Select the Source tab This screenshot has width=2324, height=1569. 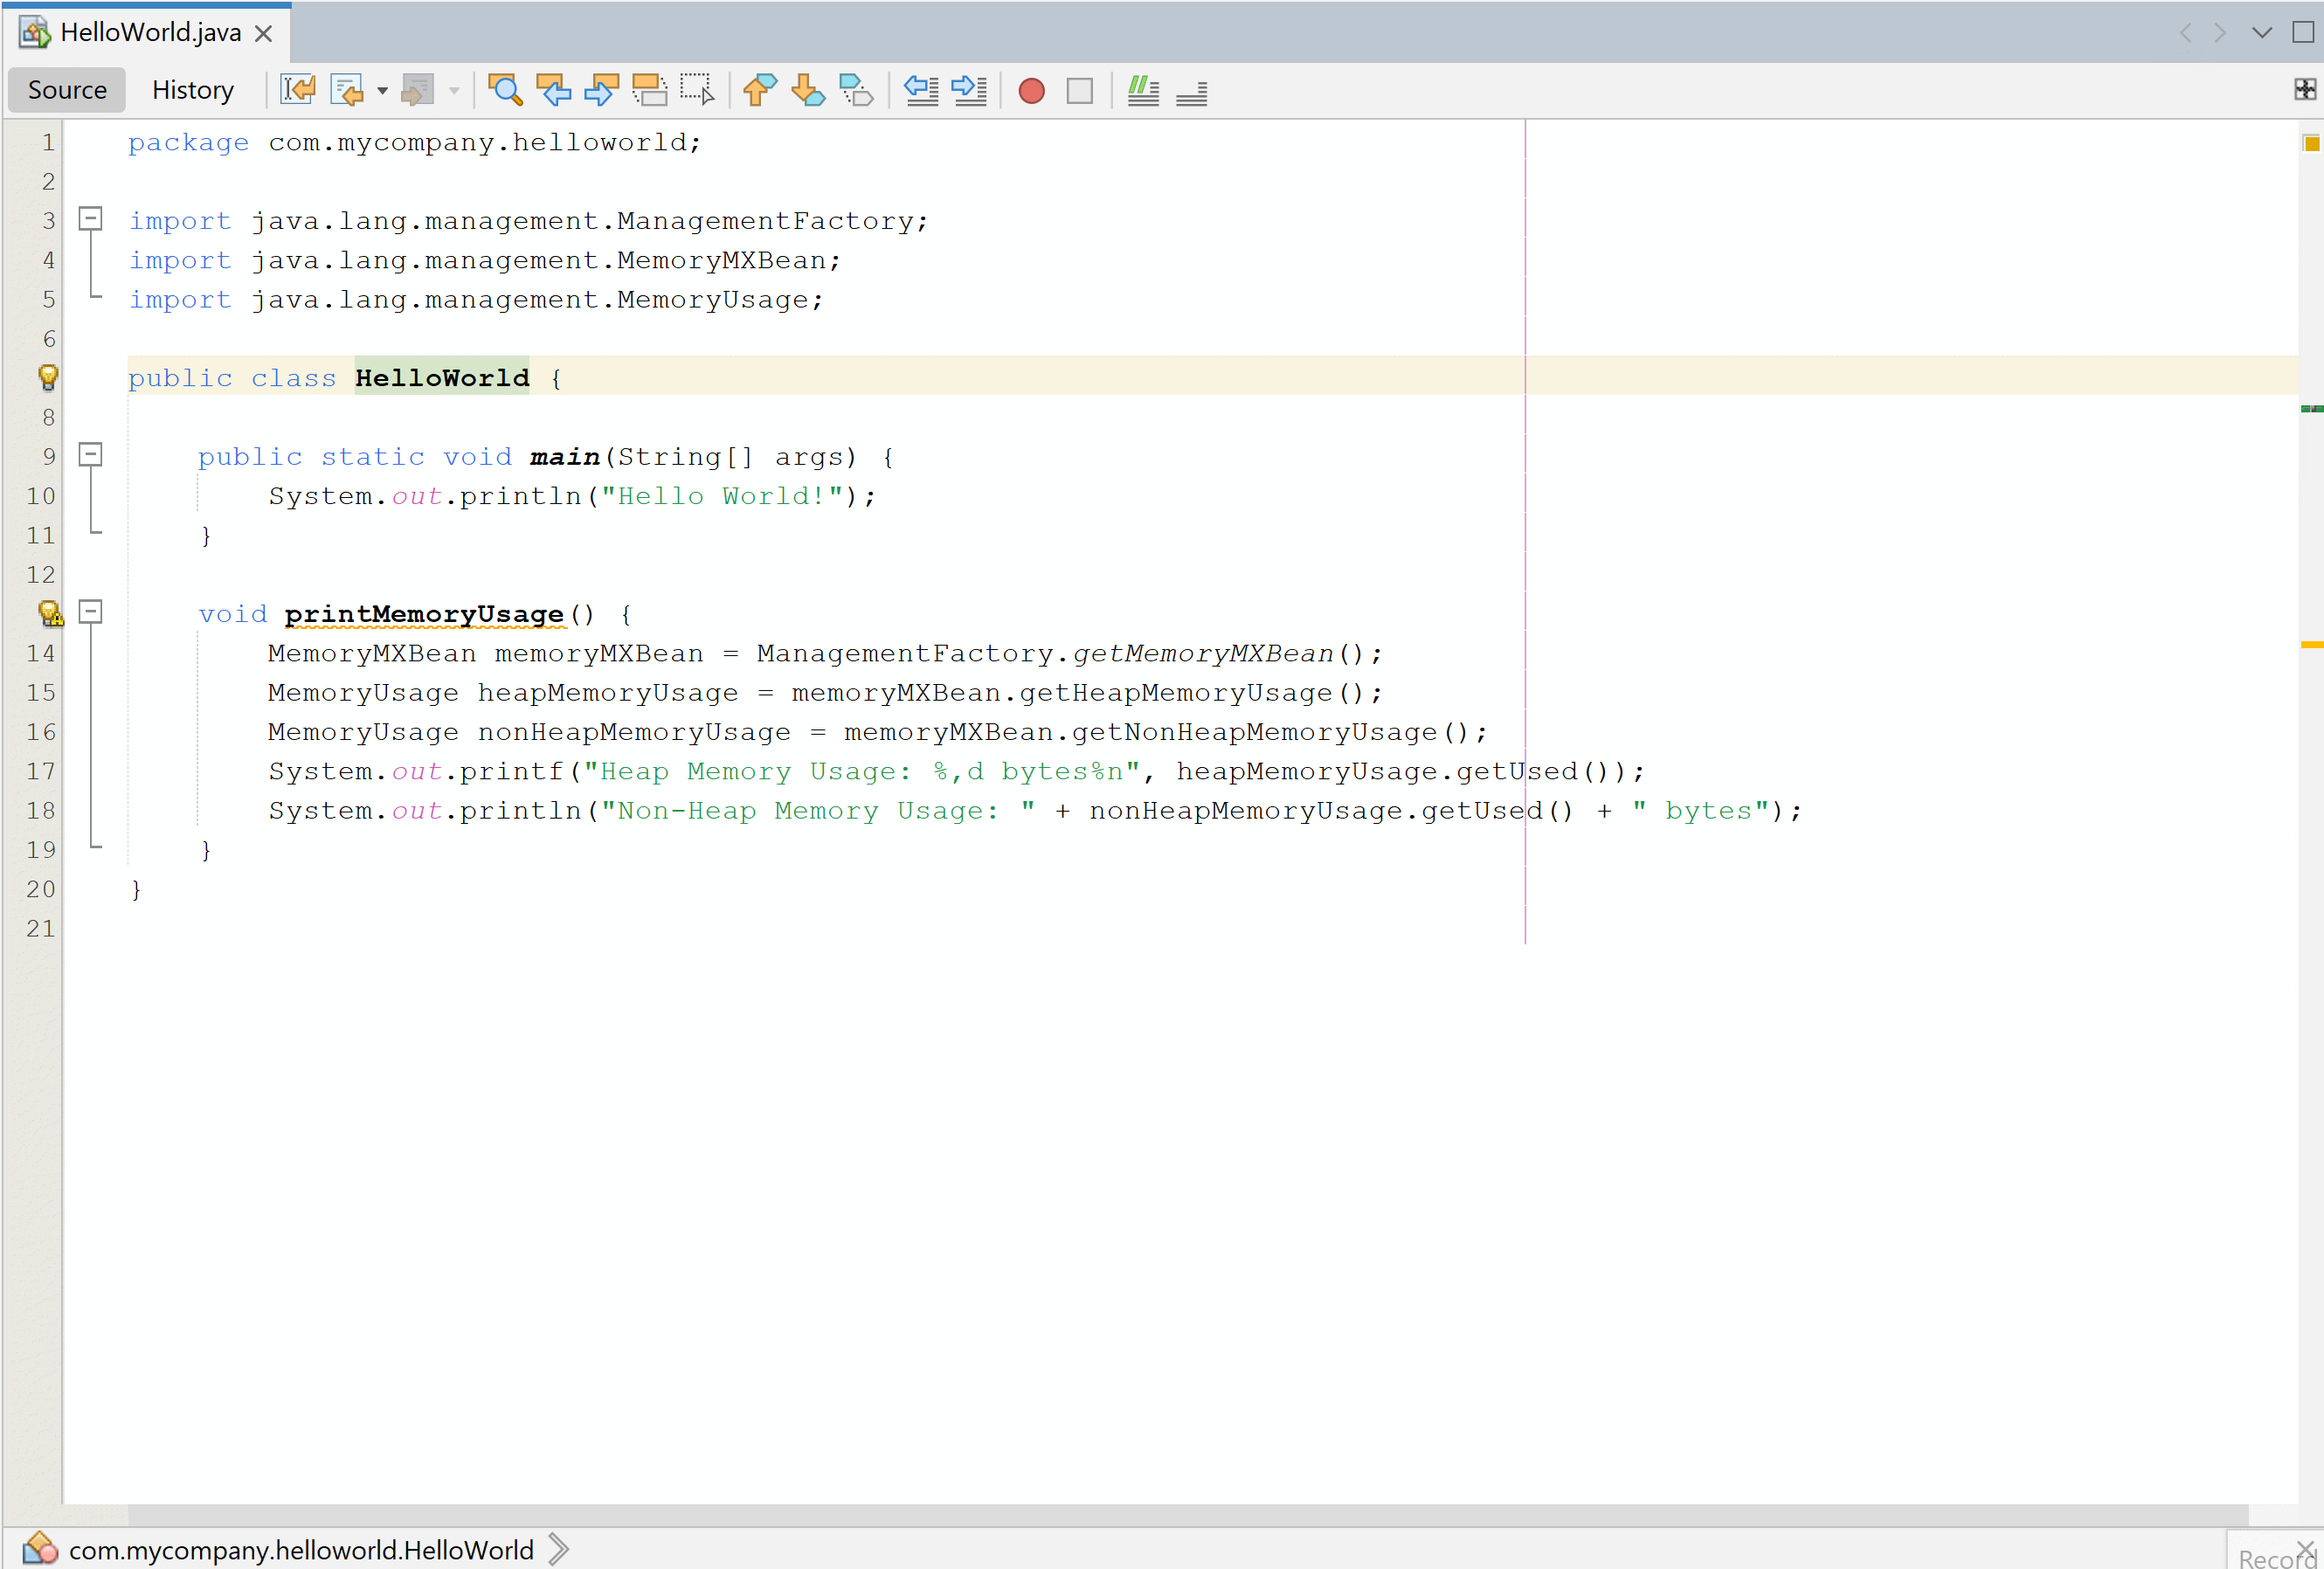click(x=68, y=89)
